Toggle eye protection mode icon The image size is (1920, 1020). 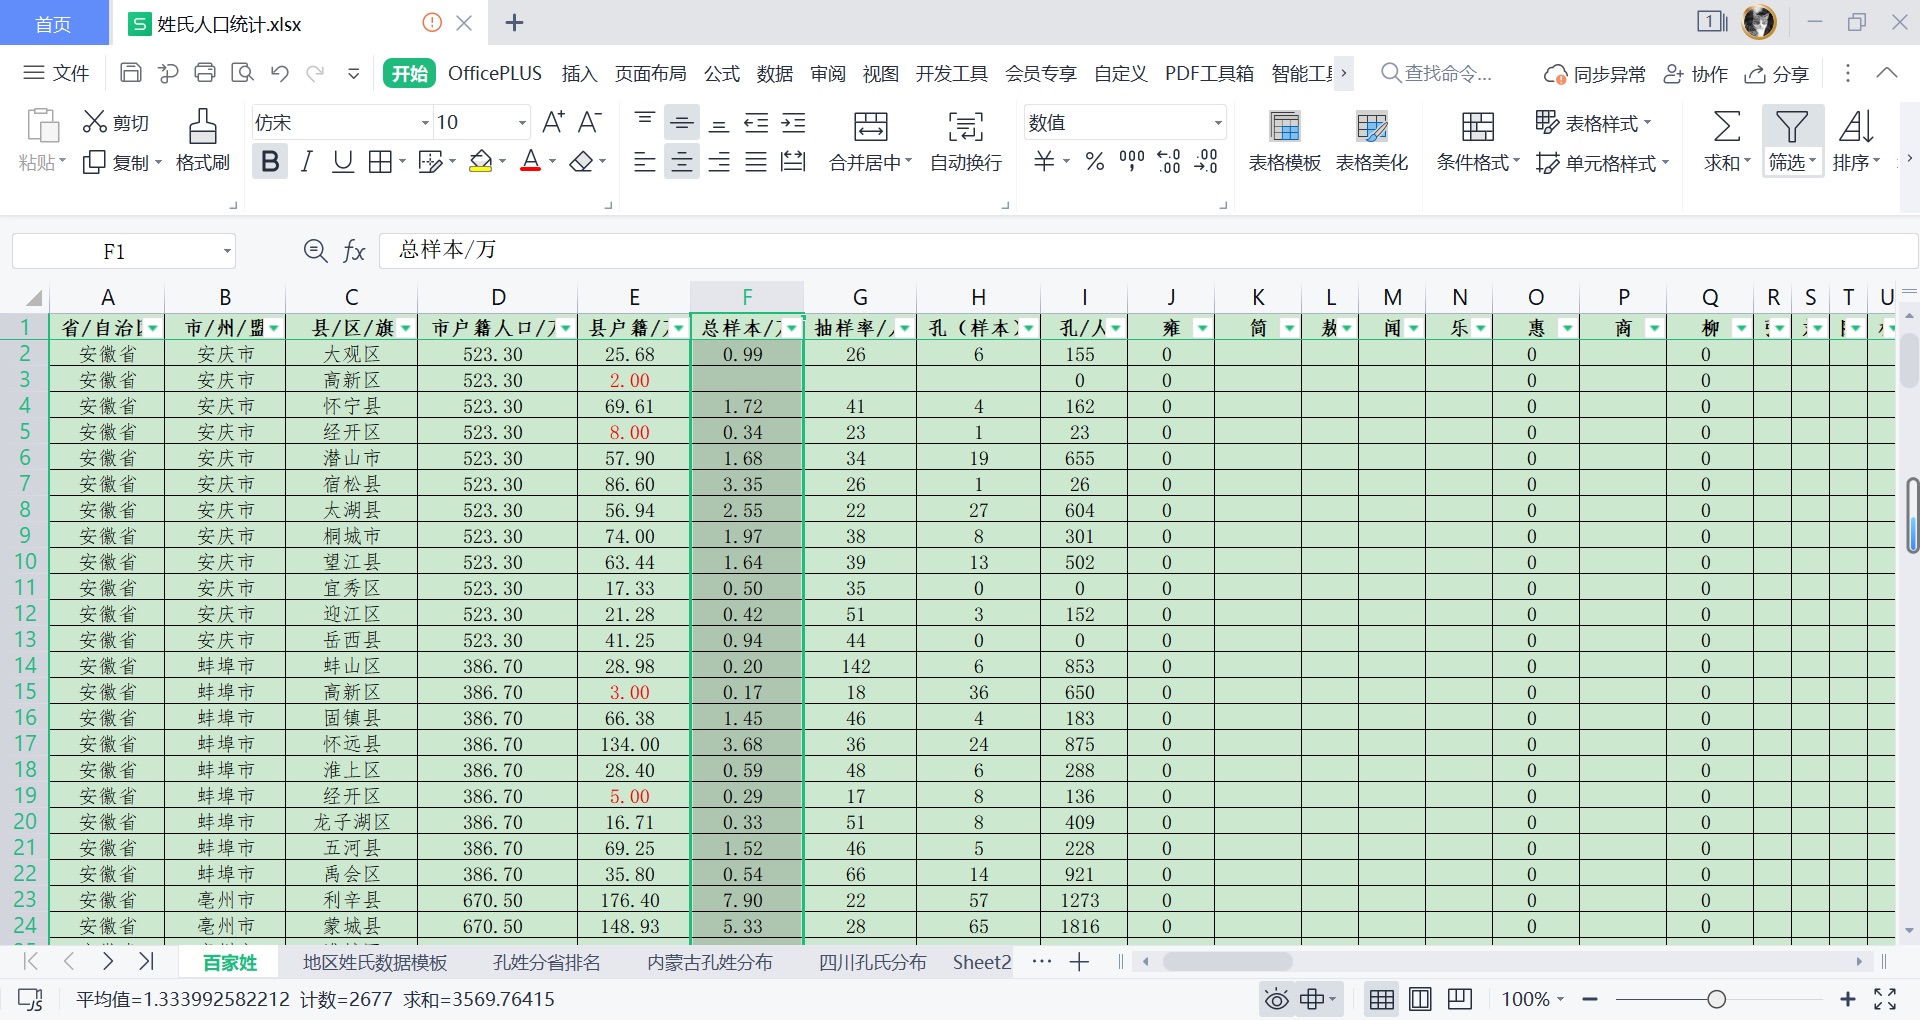(x=1277, y=999)
